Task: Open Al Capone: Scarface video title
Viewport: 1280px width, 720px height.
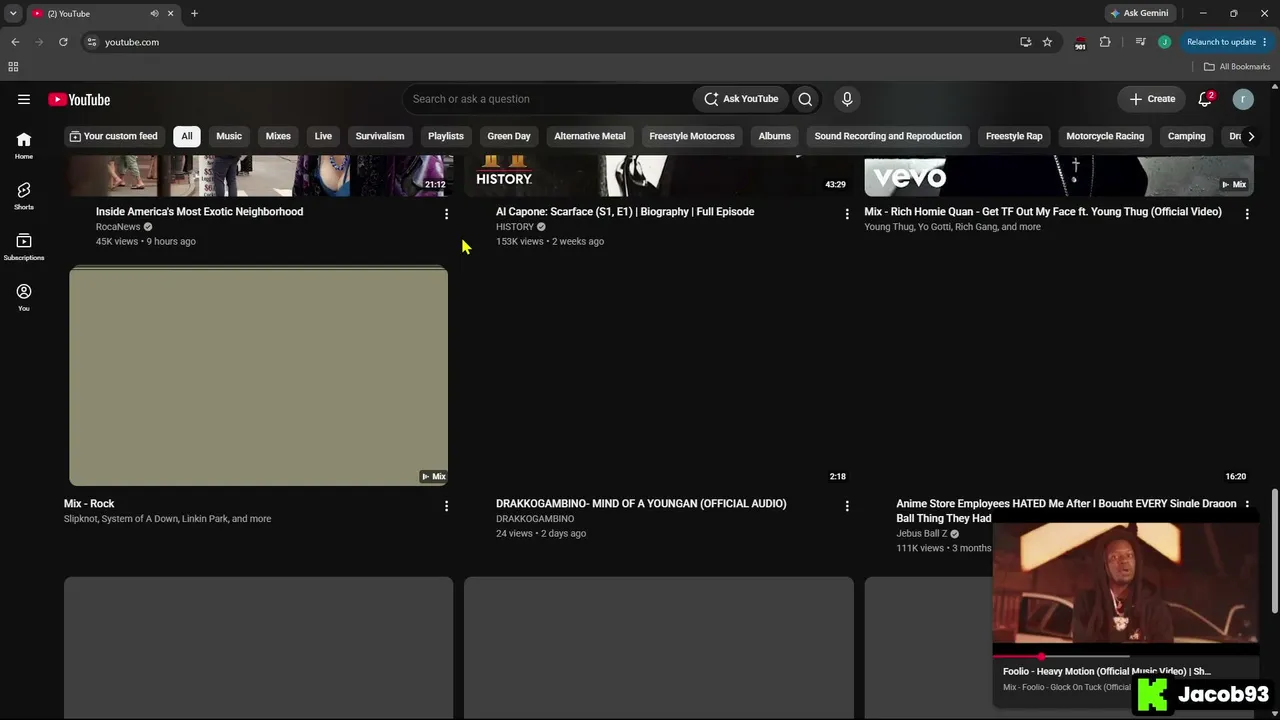Action: 625,212
